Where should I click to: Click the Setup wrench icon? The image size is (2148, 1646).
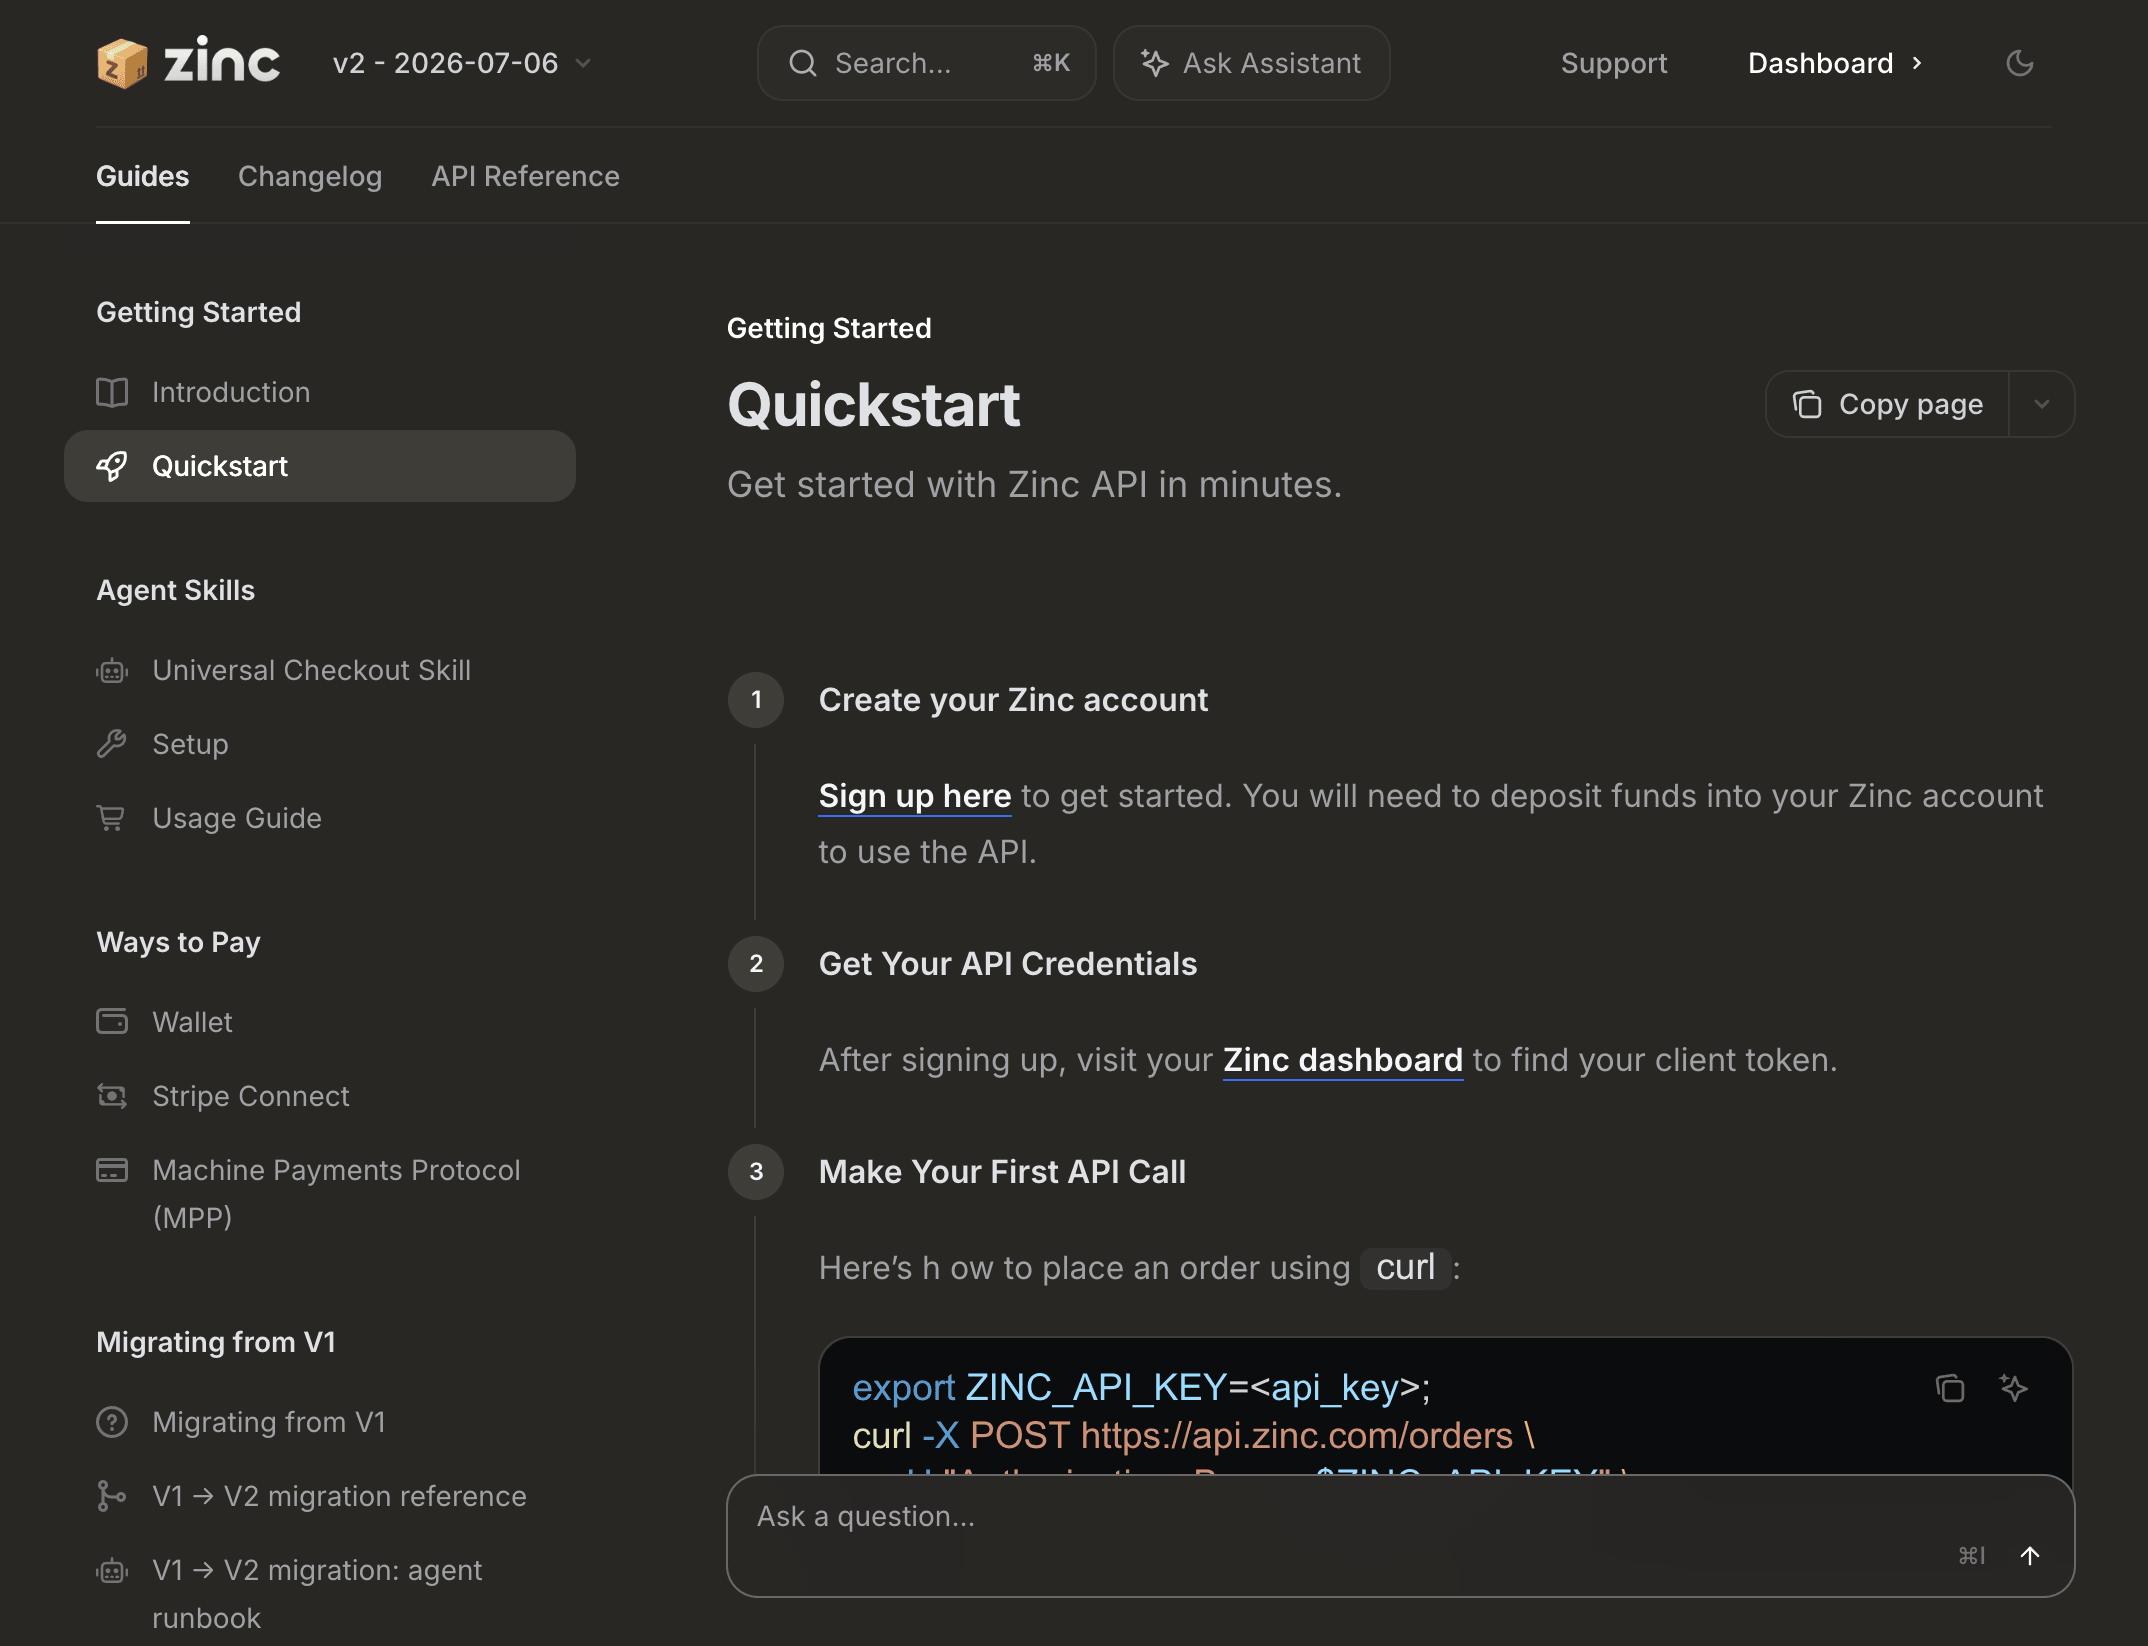tap(112, 744)
